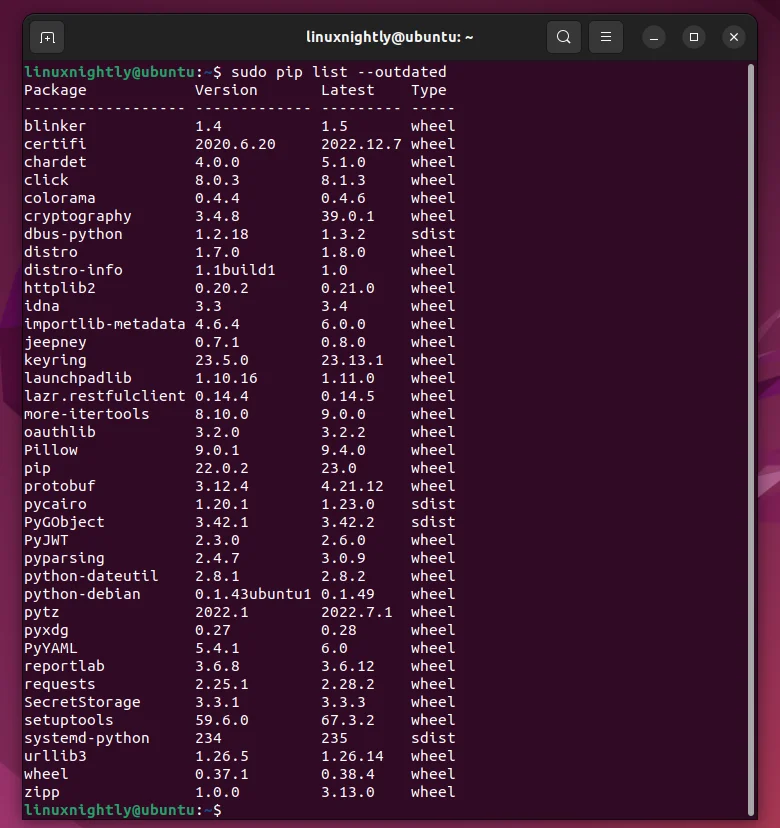Click the 'chardet' package name
The image size is (780, 828).
coord(55,162)
